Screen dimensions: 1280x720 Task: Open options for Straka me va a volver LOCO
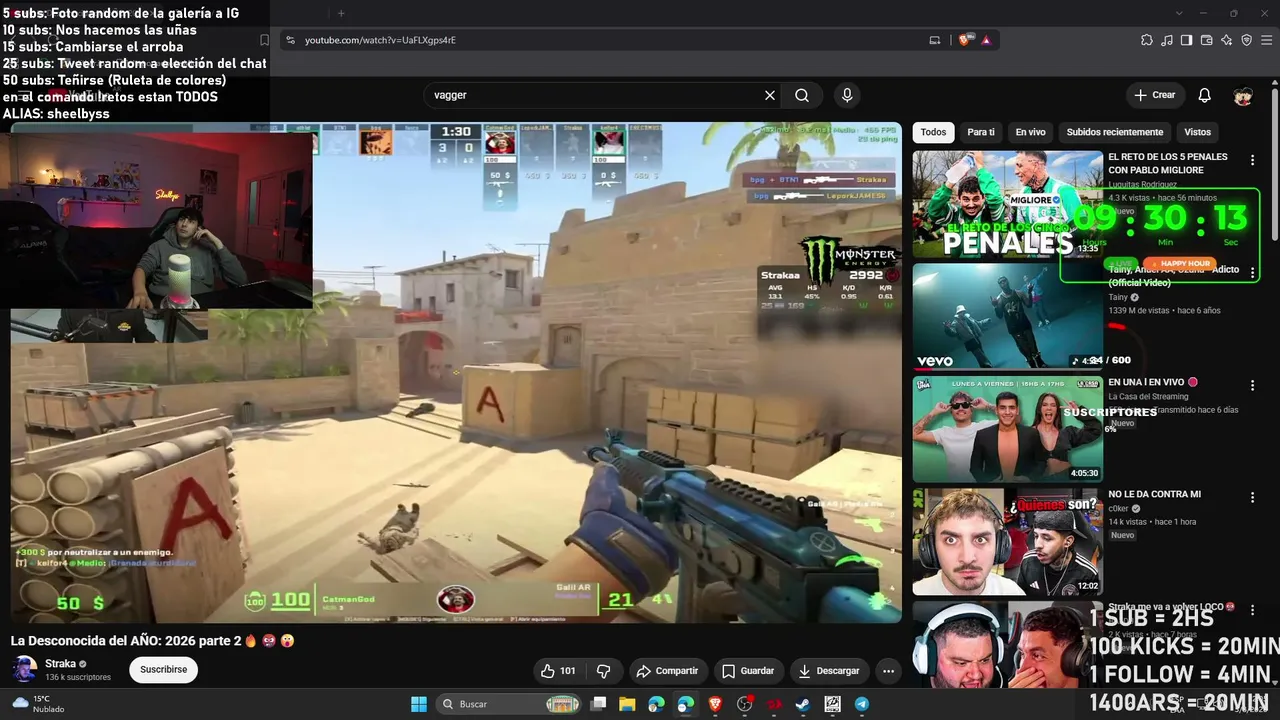[x=1252, y=610]
